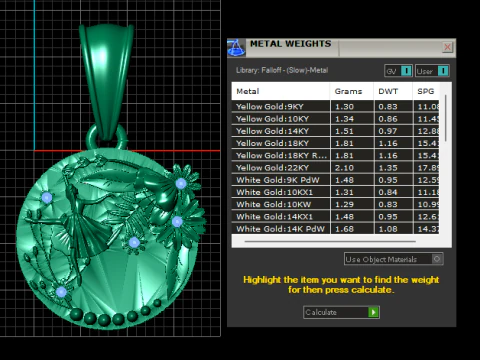Viewport: 480px width, 360px height.
Task: Select the White Gold:9K PdW row
Action: (335, 180)
